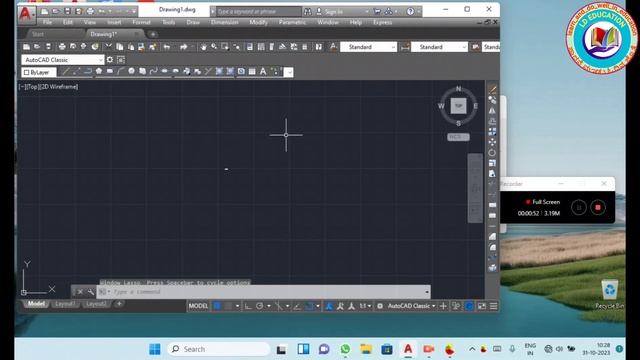The height and width of the screenshot is (360, 640).
Task: Click the keyword search box in title bar
Action: (259, 11)
